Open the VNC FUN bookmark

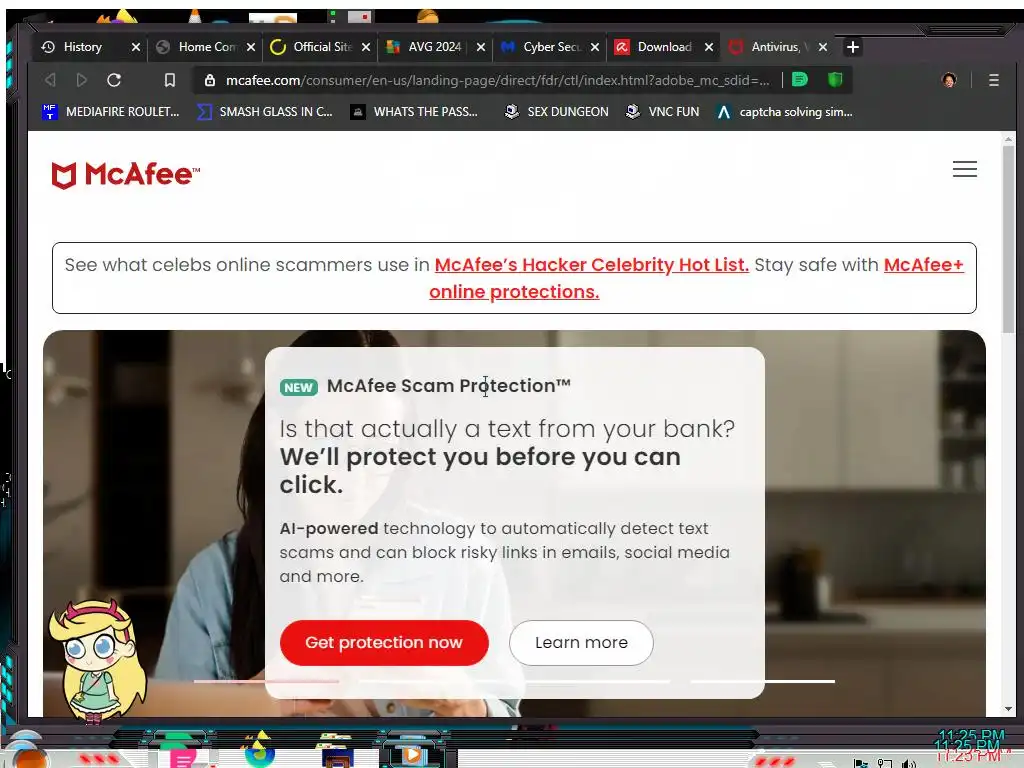[662, 112]
